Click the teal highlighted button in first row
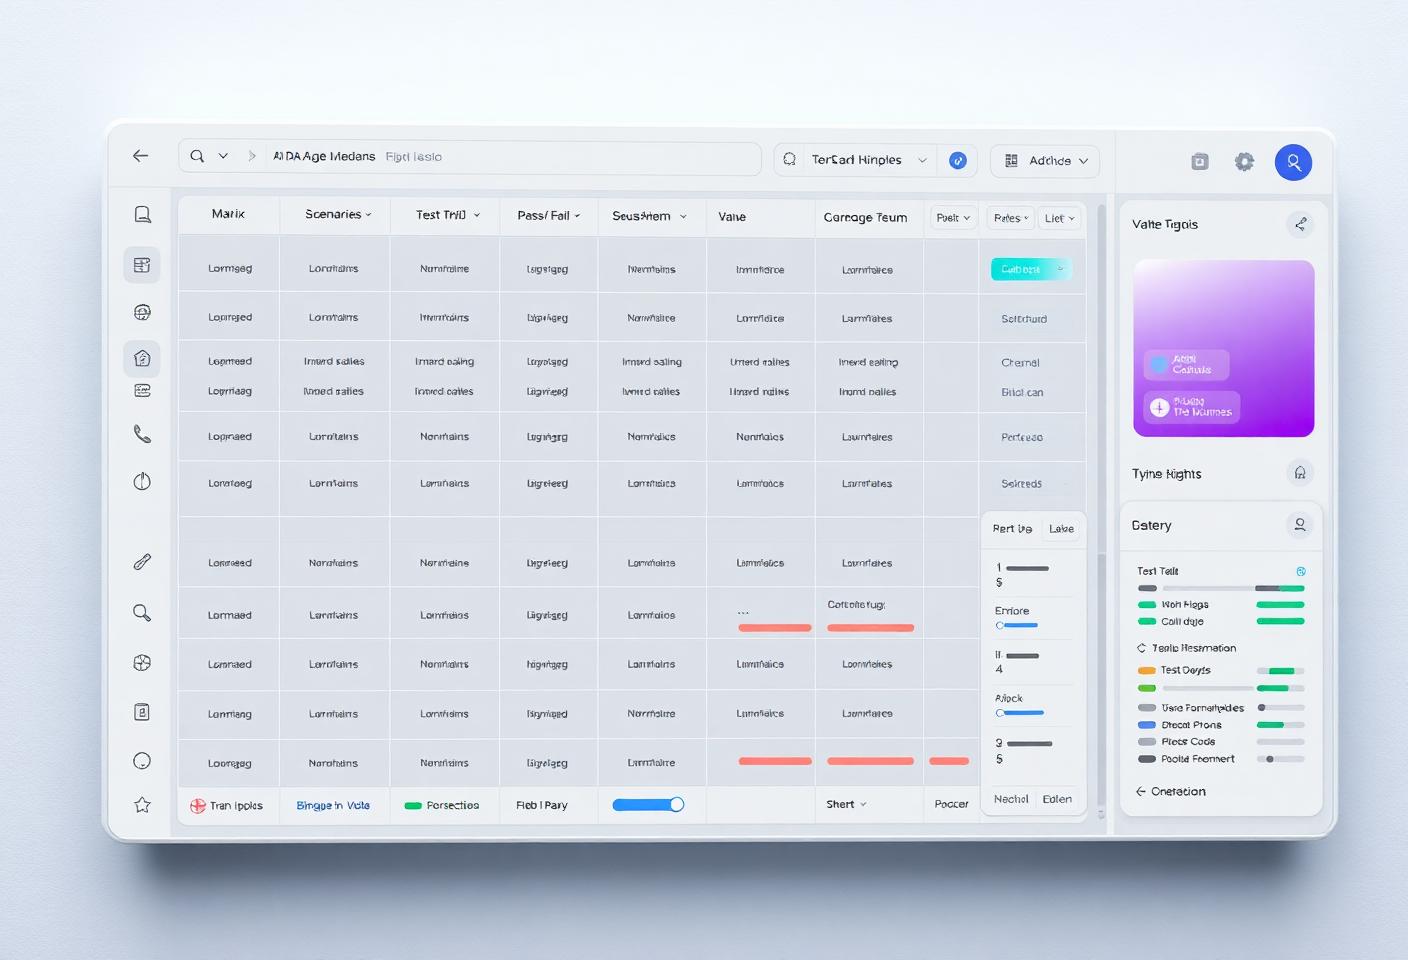Viewport: 1408px width, 960px height. pyautogui.click(x=1031, y=269)
